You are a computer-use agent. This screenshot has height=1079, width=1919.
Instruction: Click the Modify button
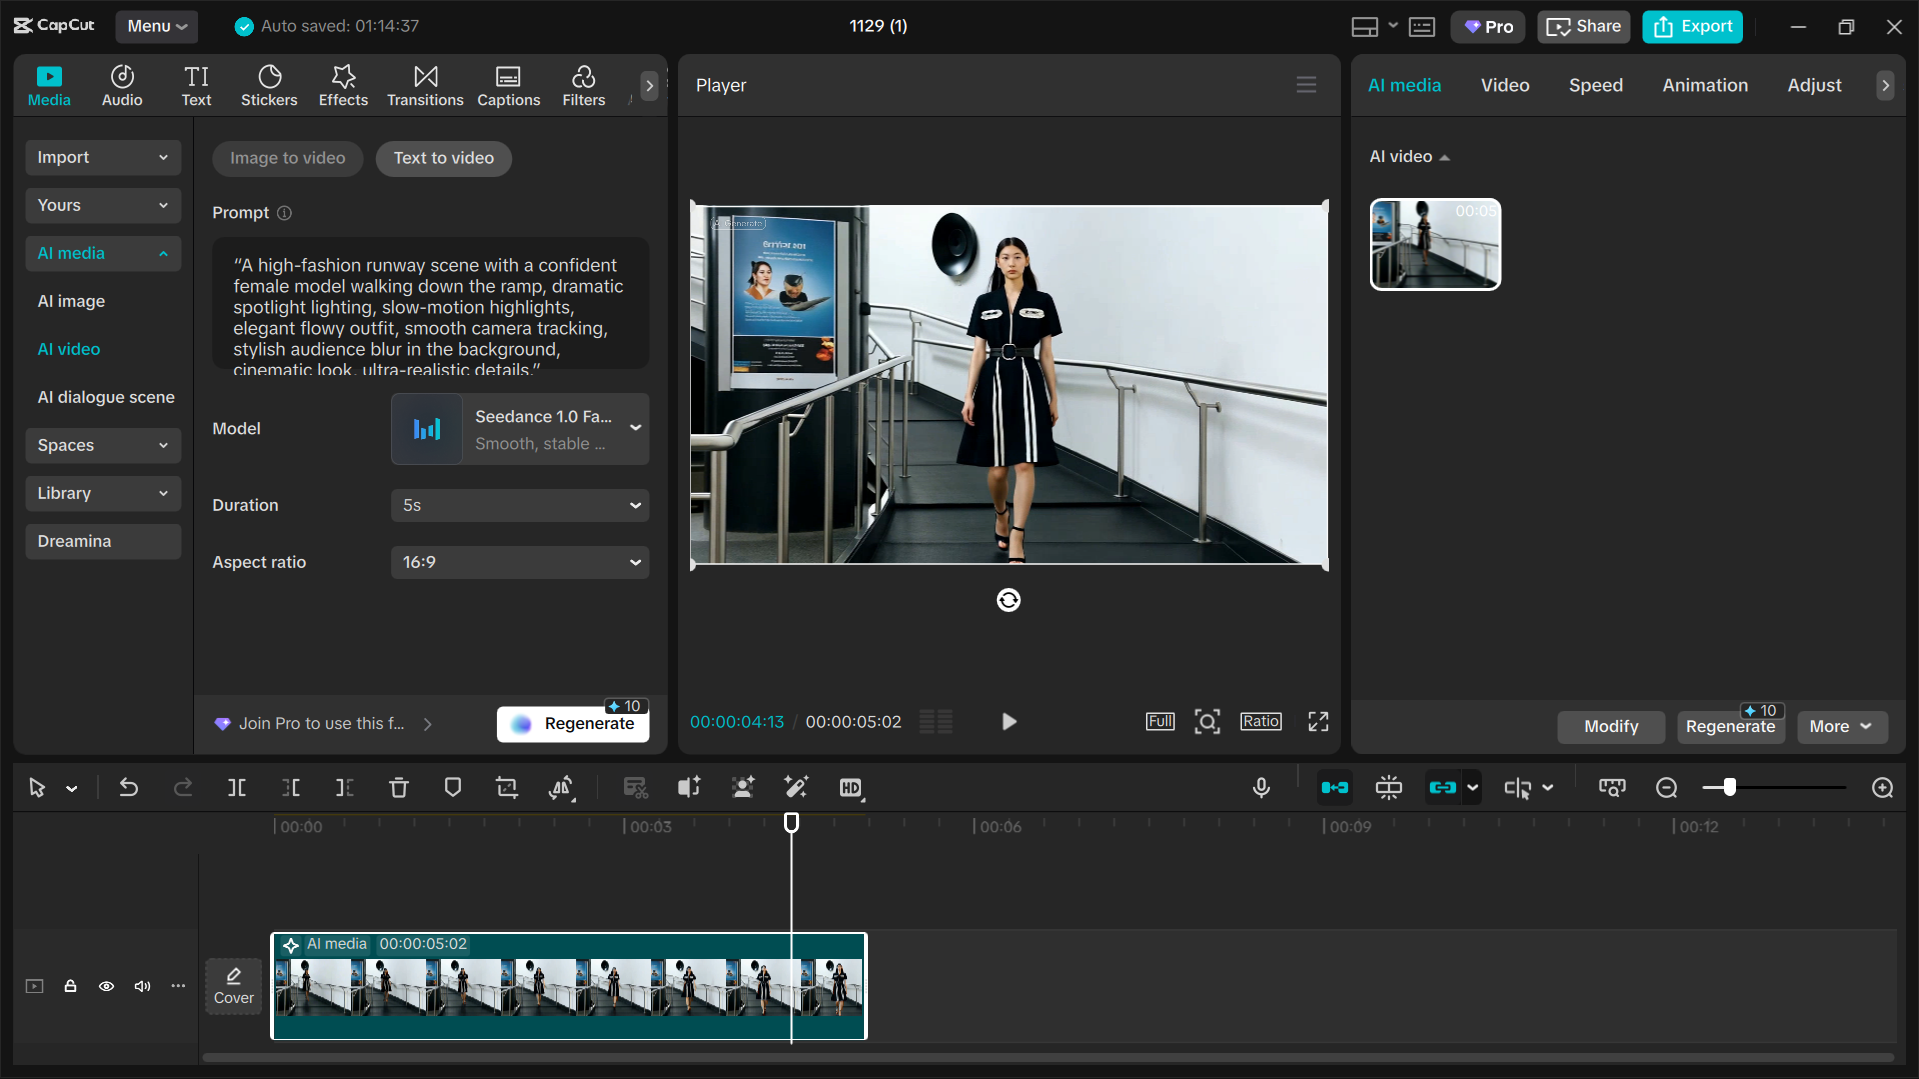point(1610,727)
